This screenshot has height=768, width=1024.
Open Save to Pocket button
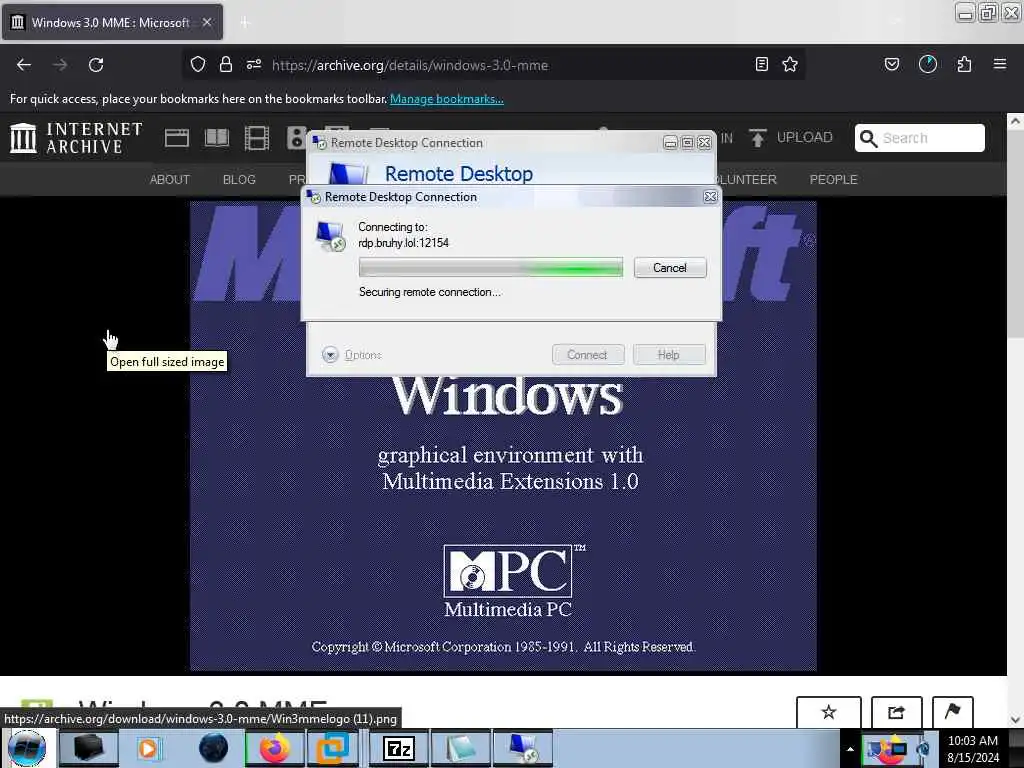[892, 65]
